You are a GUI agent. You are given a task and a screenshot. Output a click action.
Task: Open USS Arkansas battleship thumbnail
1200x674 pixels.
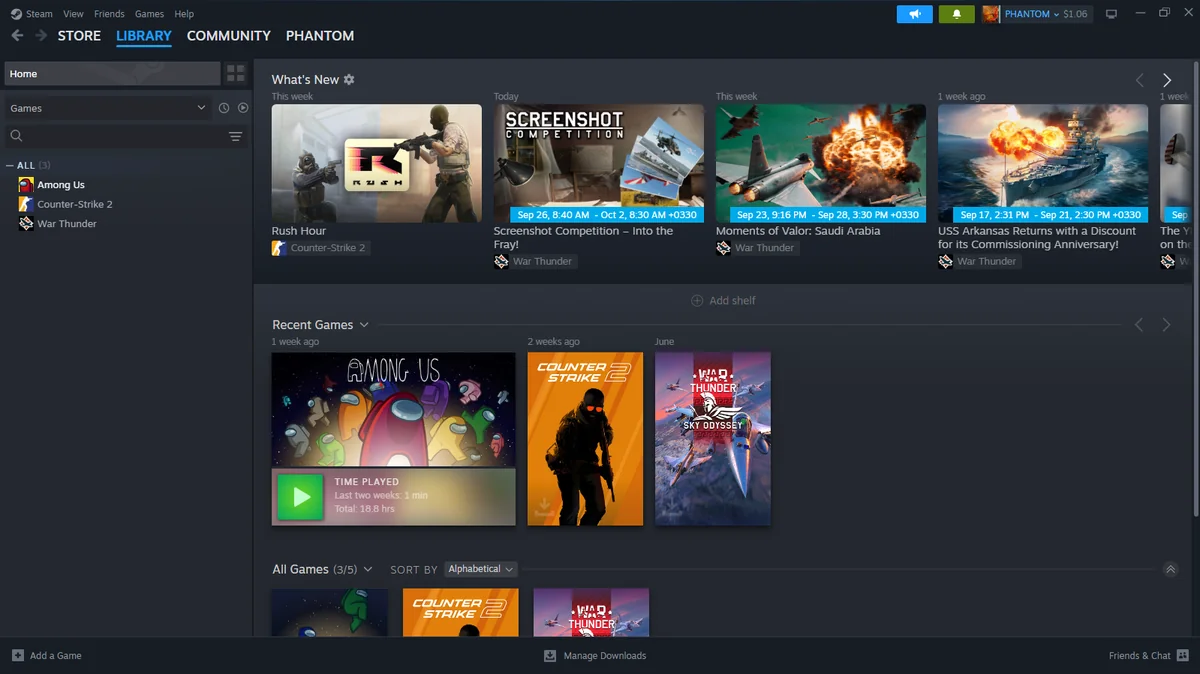click(1042, 163)
